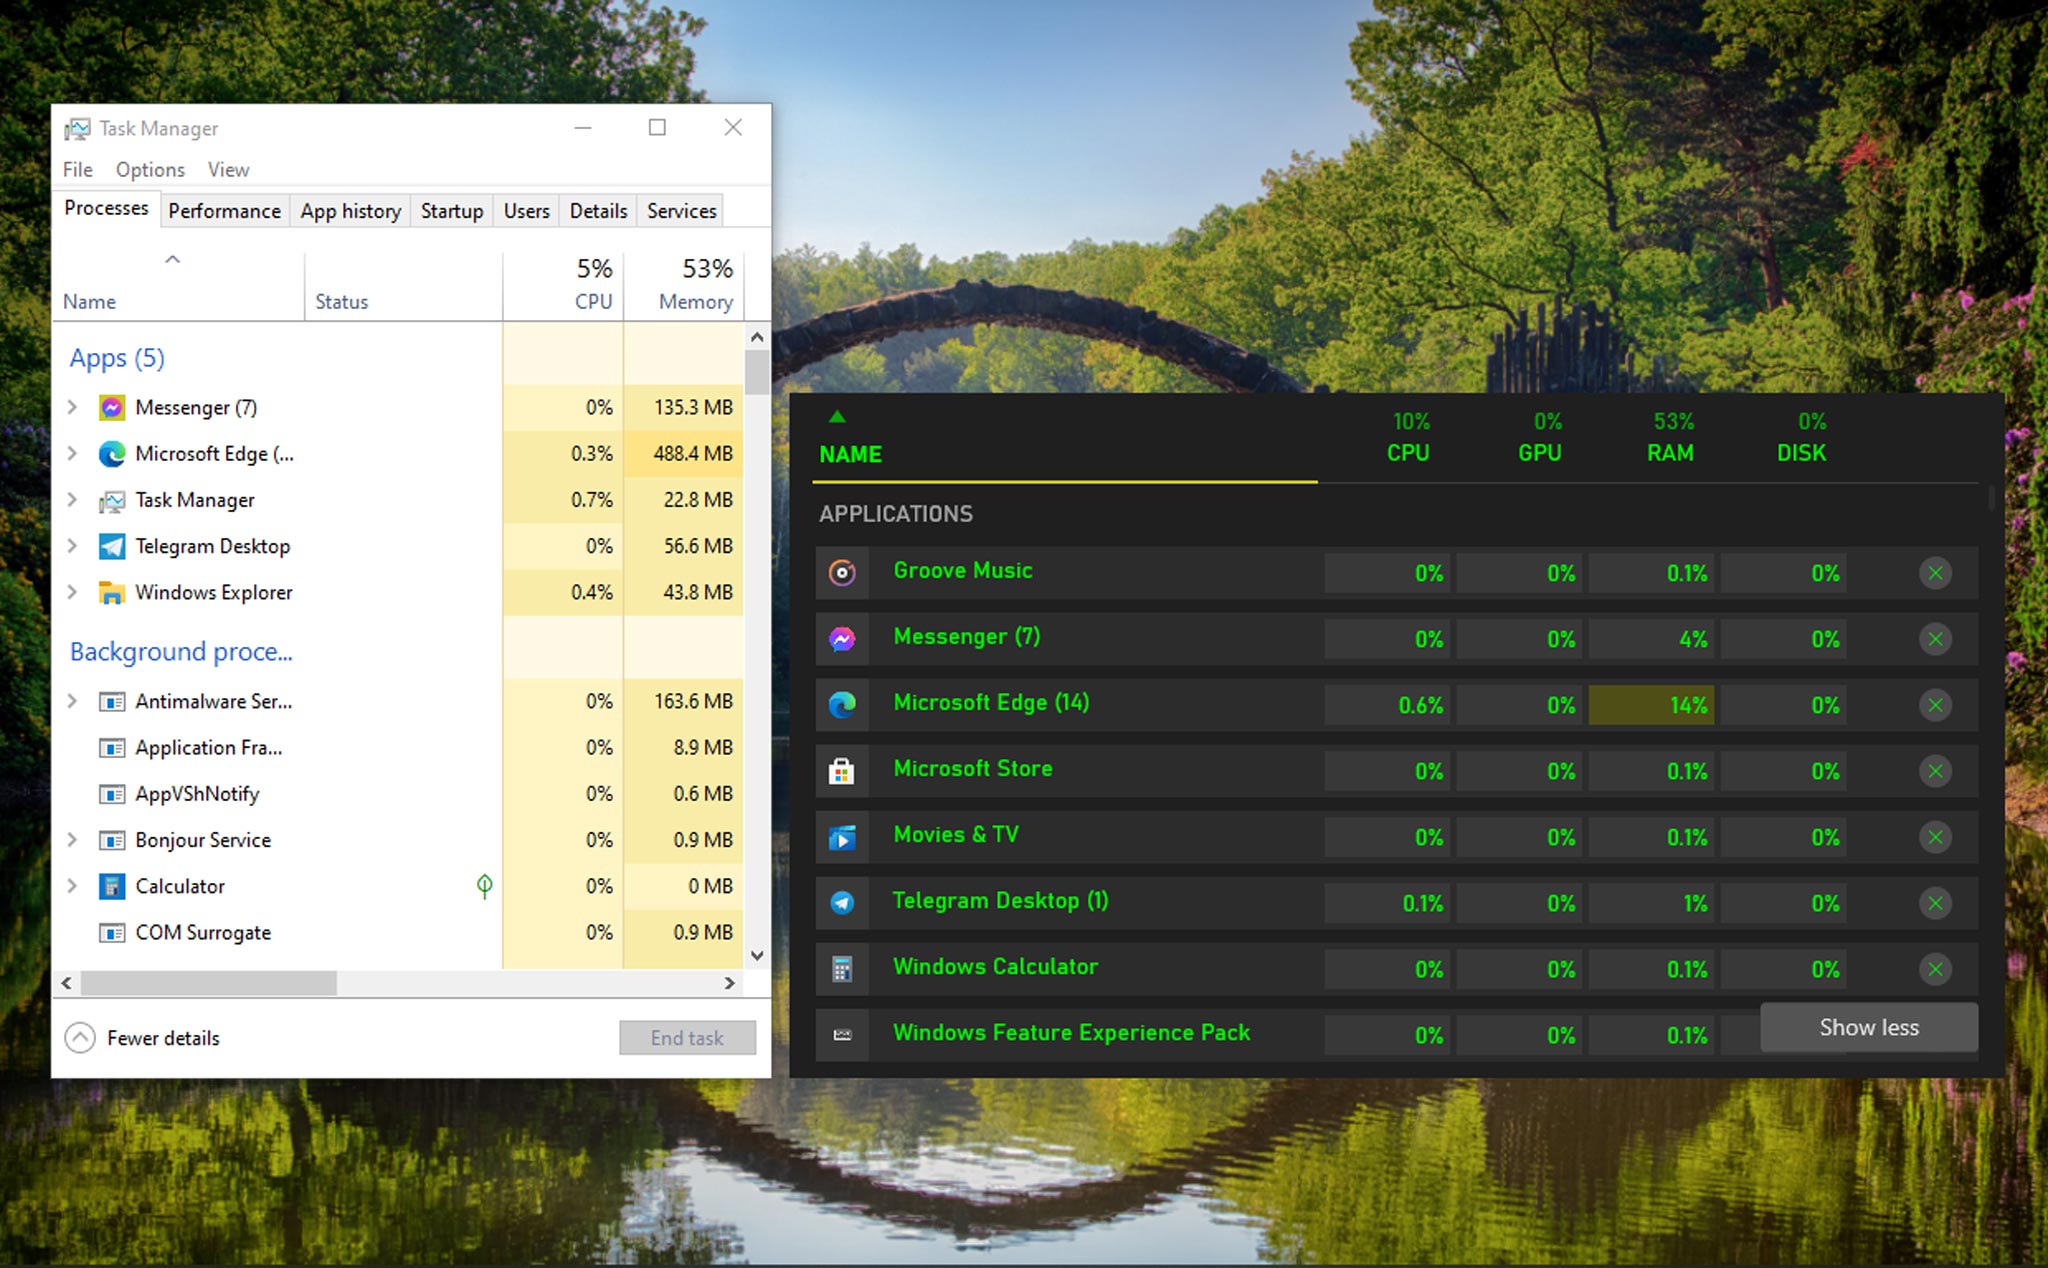
Task: Click the green leaf status icon beside Calculator
Action: click(x=484, y=886)
